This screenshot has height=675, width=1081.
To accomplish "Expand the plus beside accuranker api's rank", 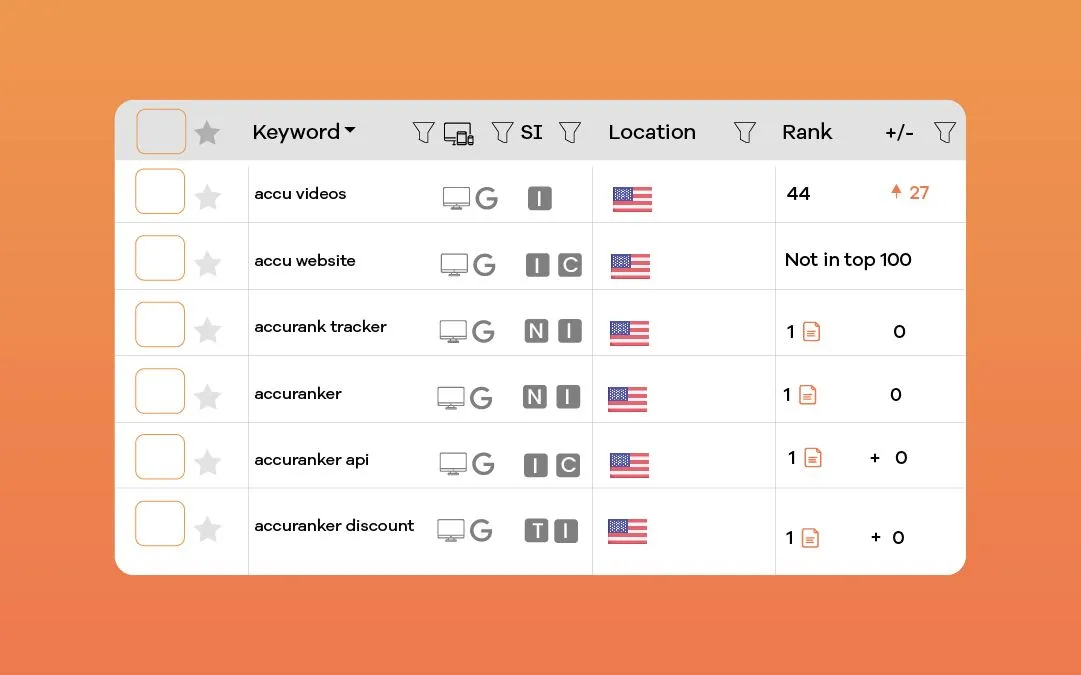I will tap(877, 457).
